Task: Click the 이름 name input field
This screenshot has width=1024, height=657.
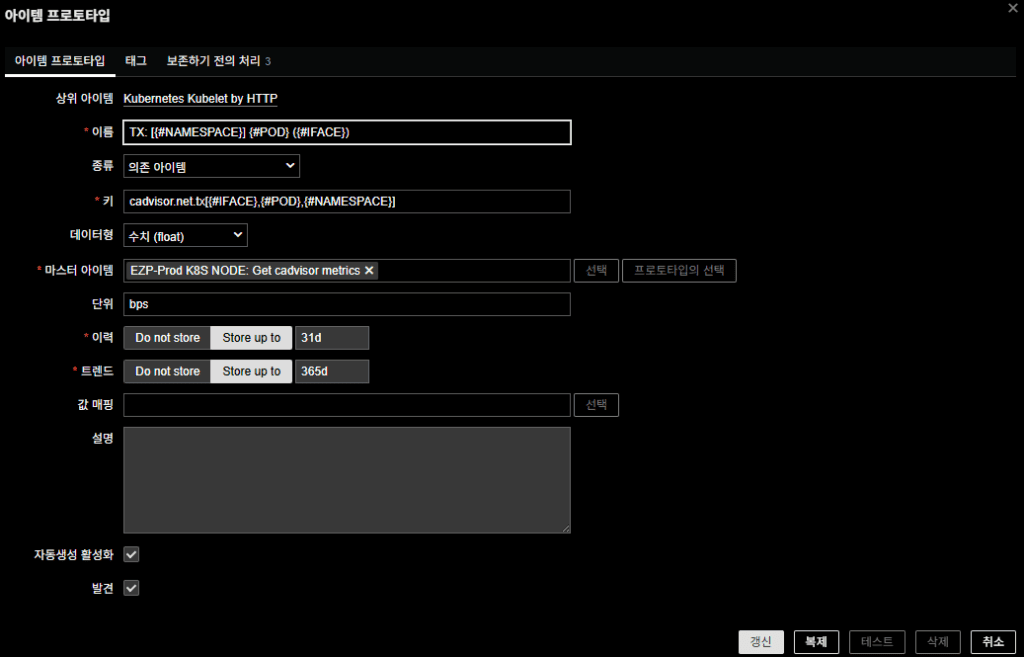Action: click(x=346, y=132)
